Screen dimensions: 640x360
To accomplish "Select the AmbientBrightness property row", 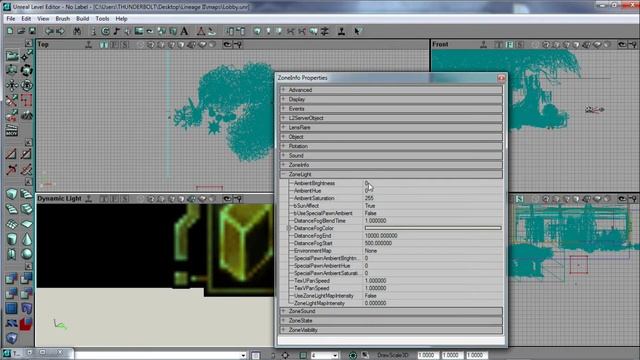I will coord(392,183).
